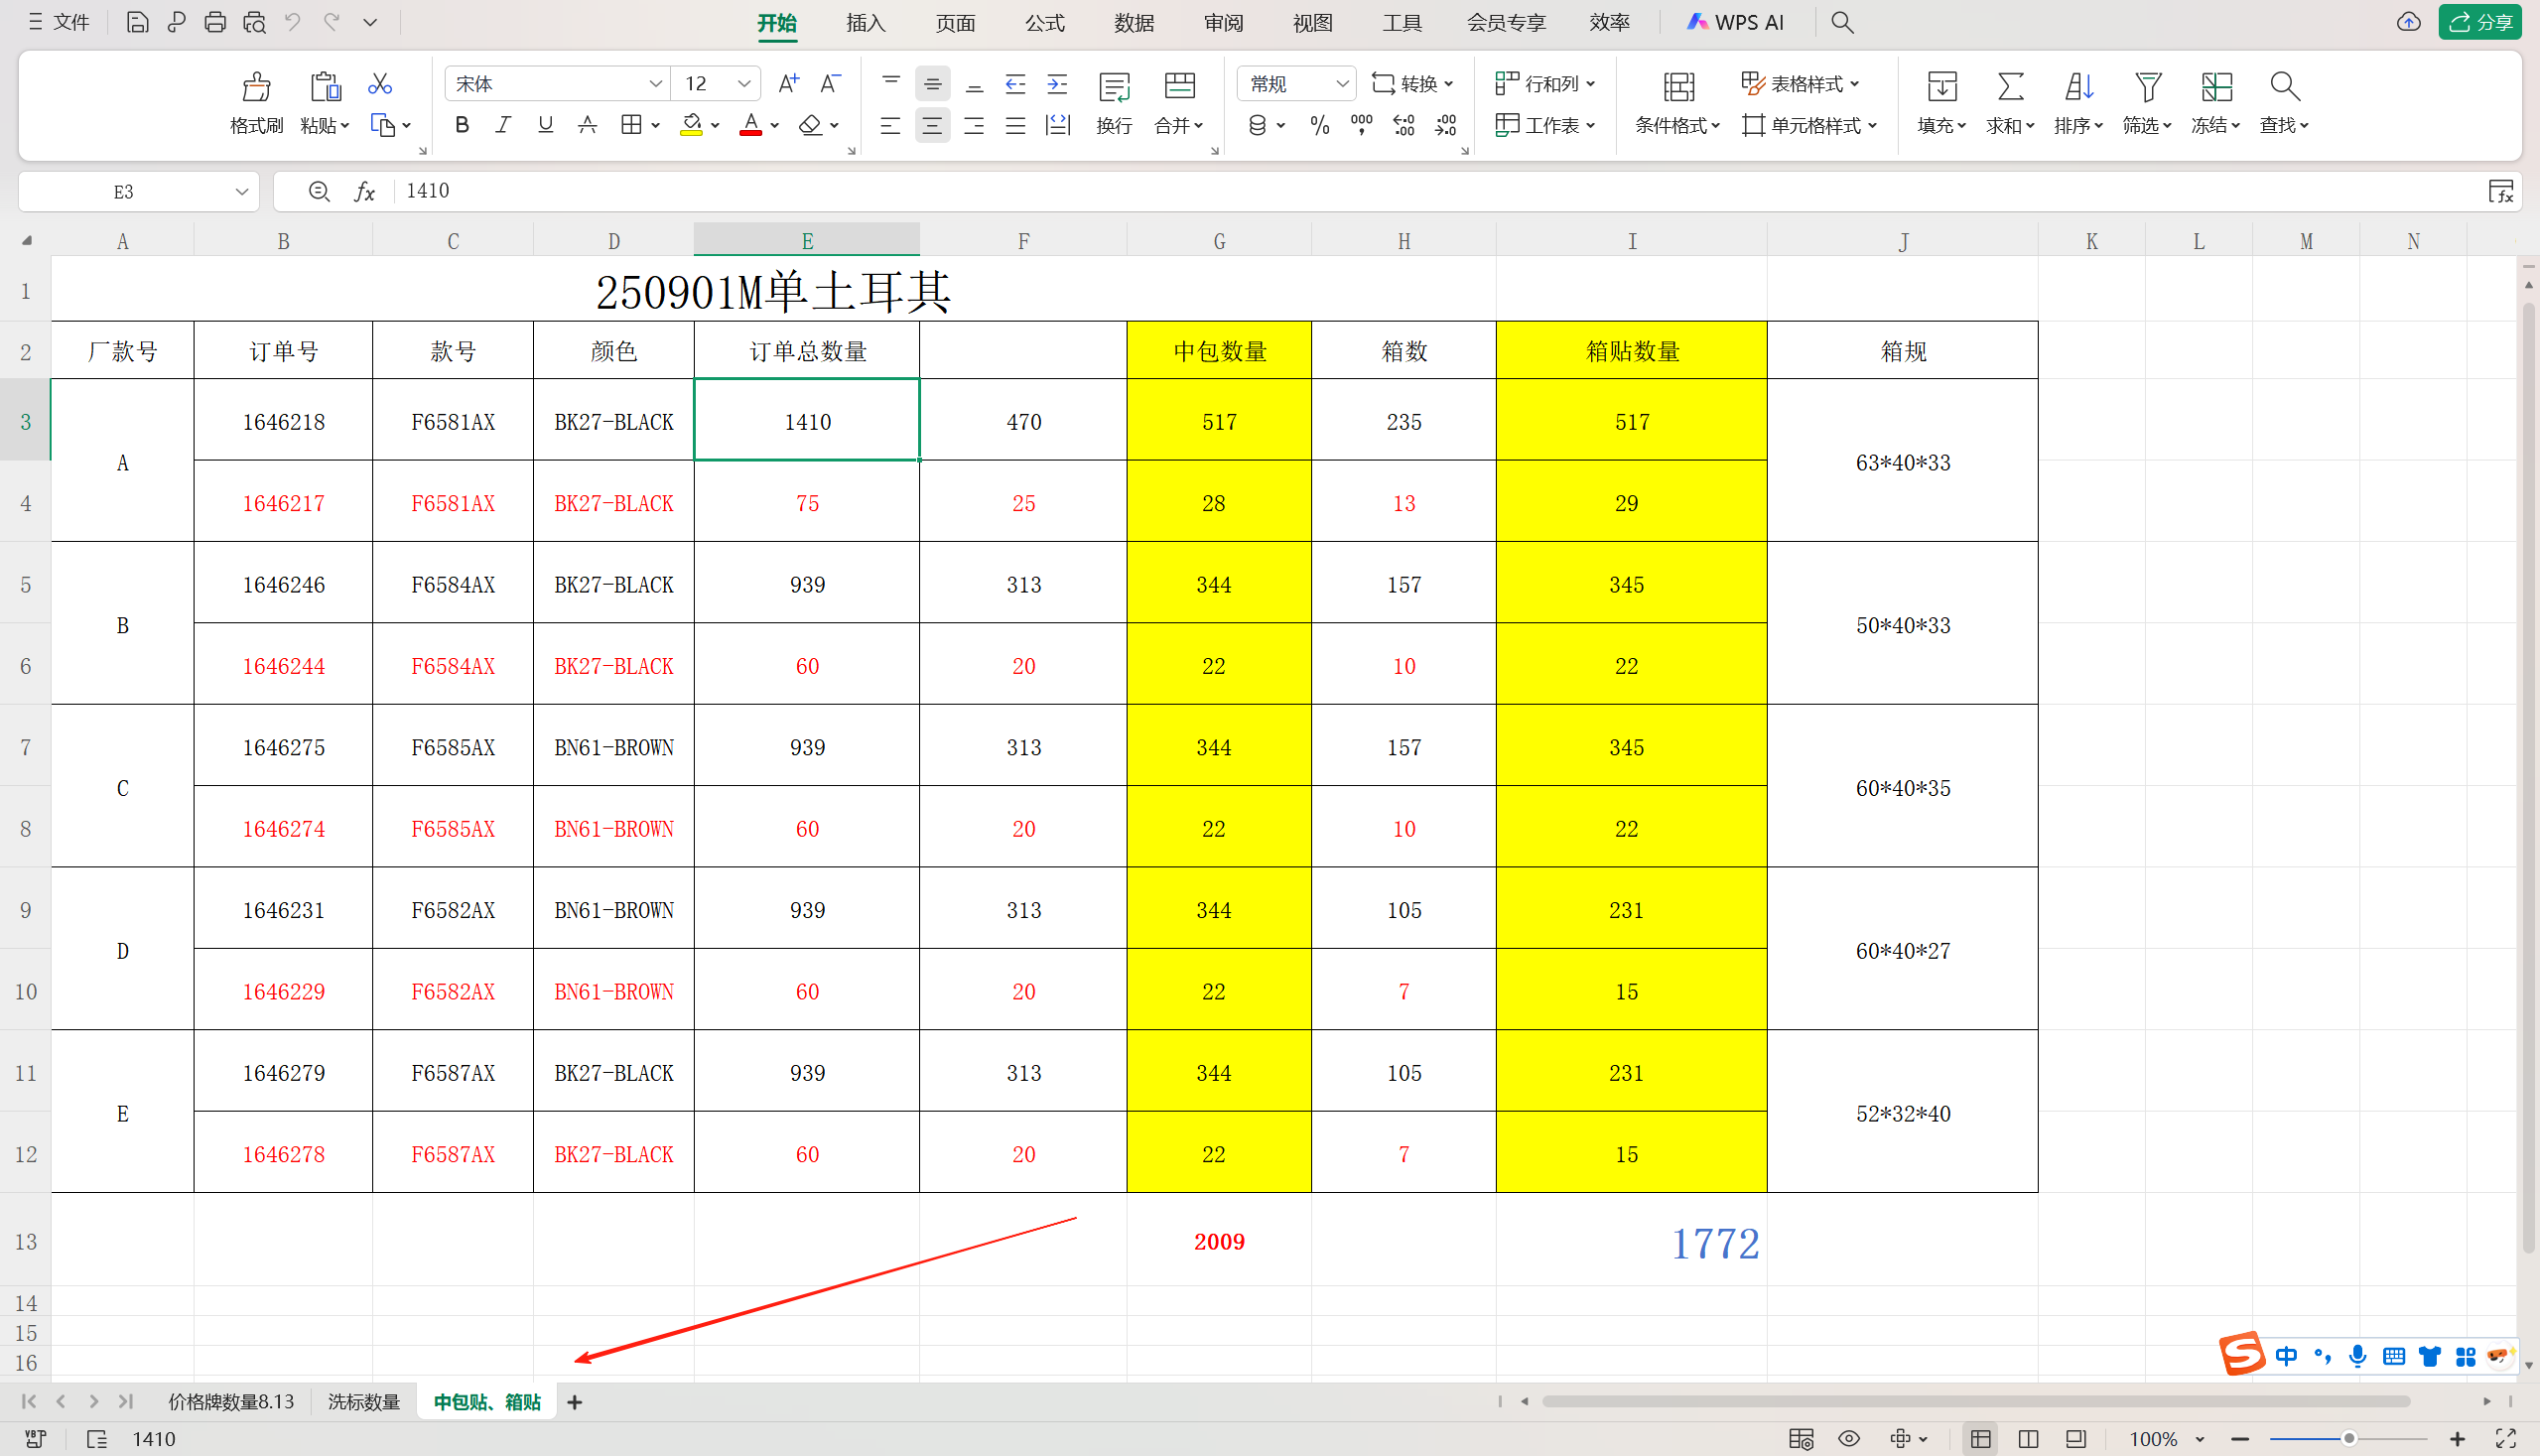
Task: Click the Format Painter icon
Action: click(x=256, y=88)
